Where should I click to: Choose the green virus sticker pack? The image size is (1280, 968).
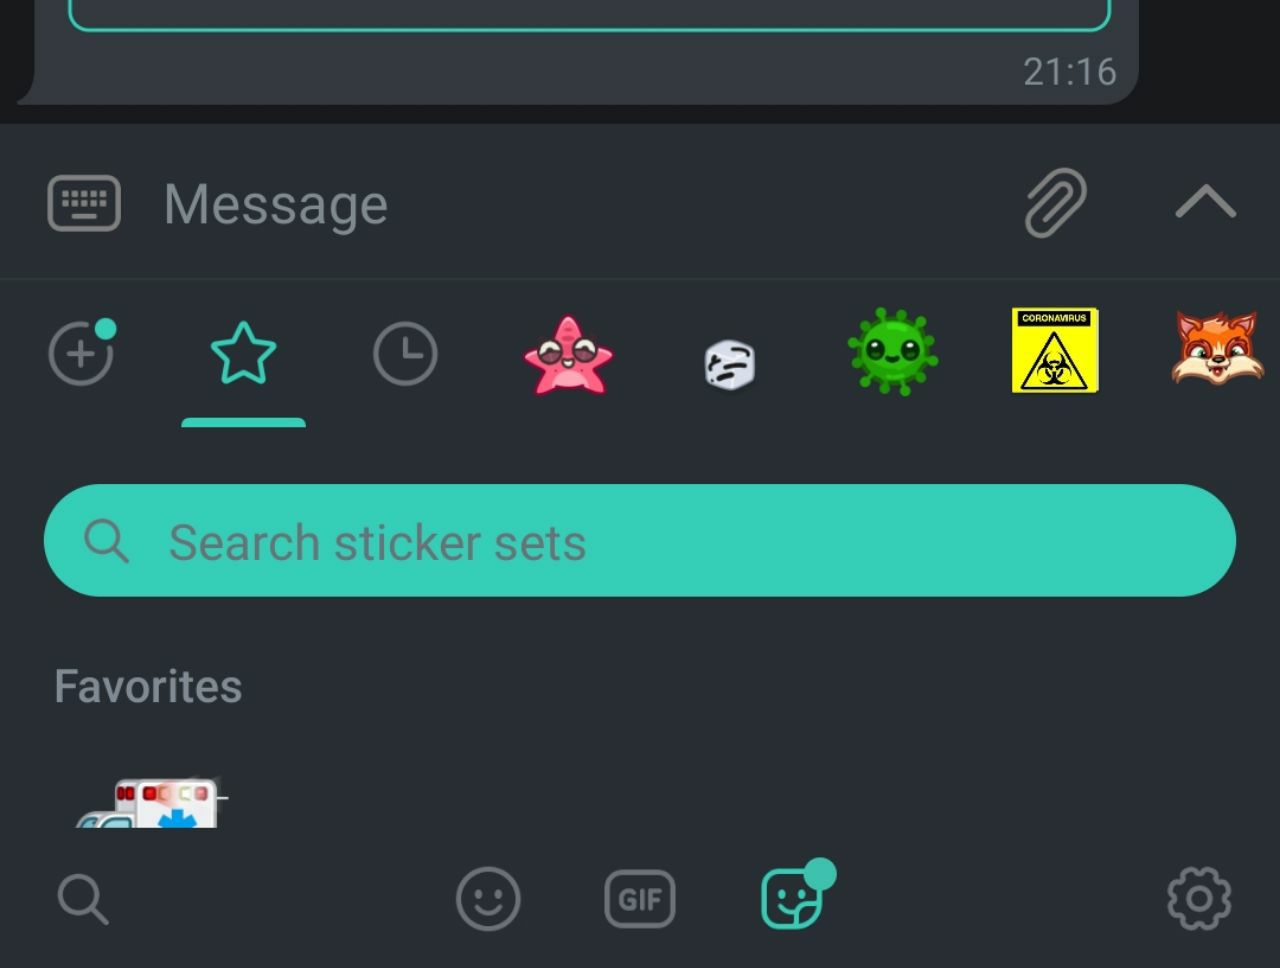point(892,351)
